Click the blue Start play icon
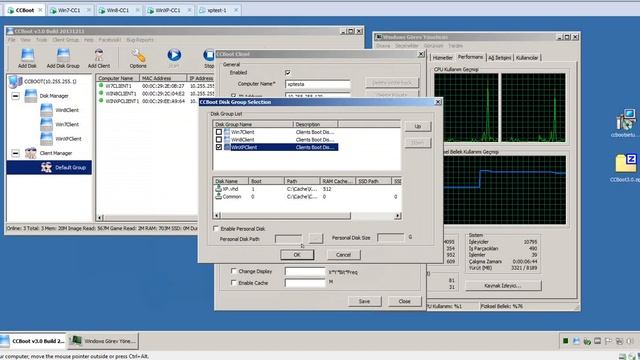 pos(174,55)
